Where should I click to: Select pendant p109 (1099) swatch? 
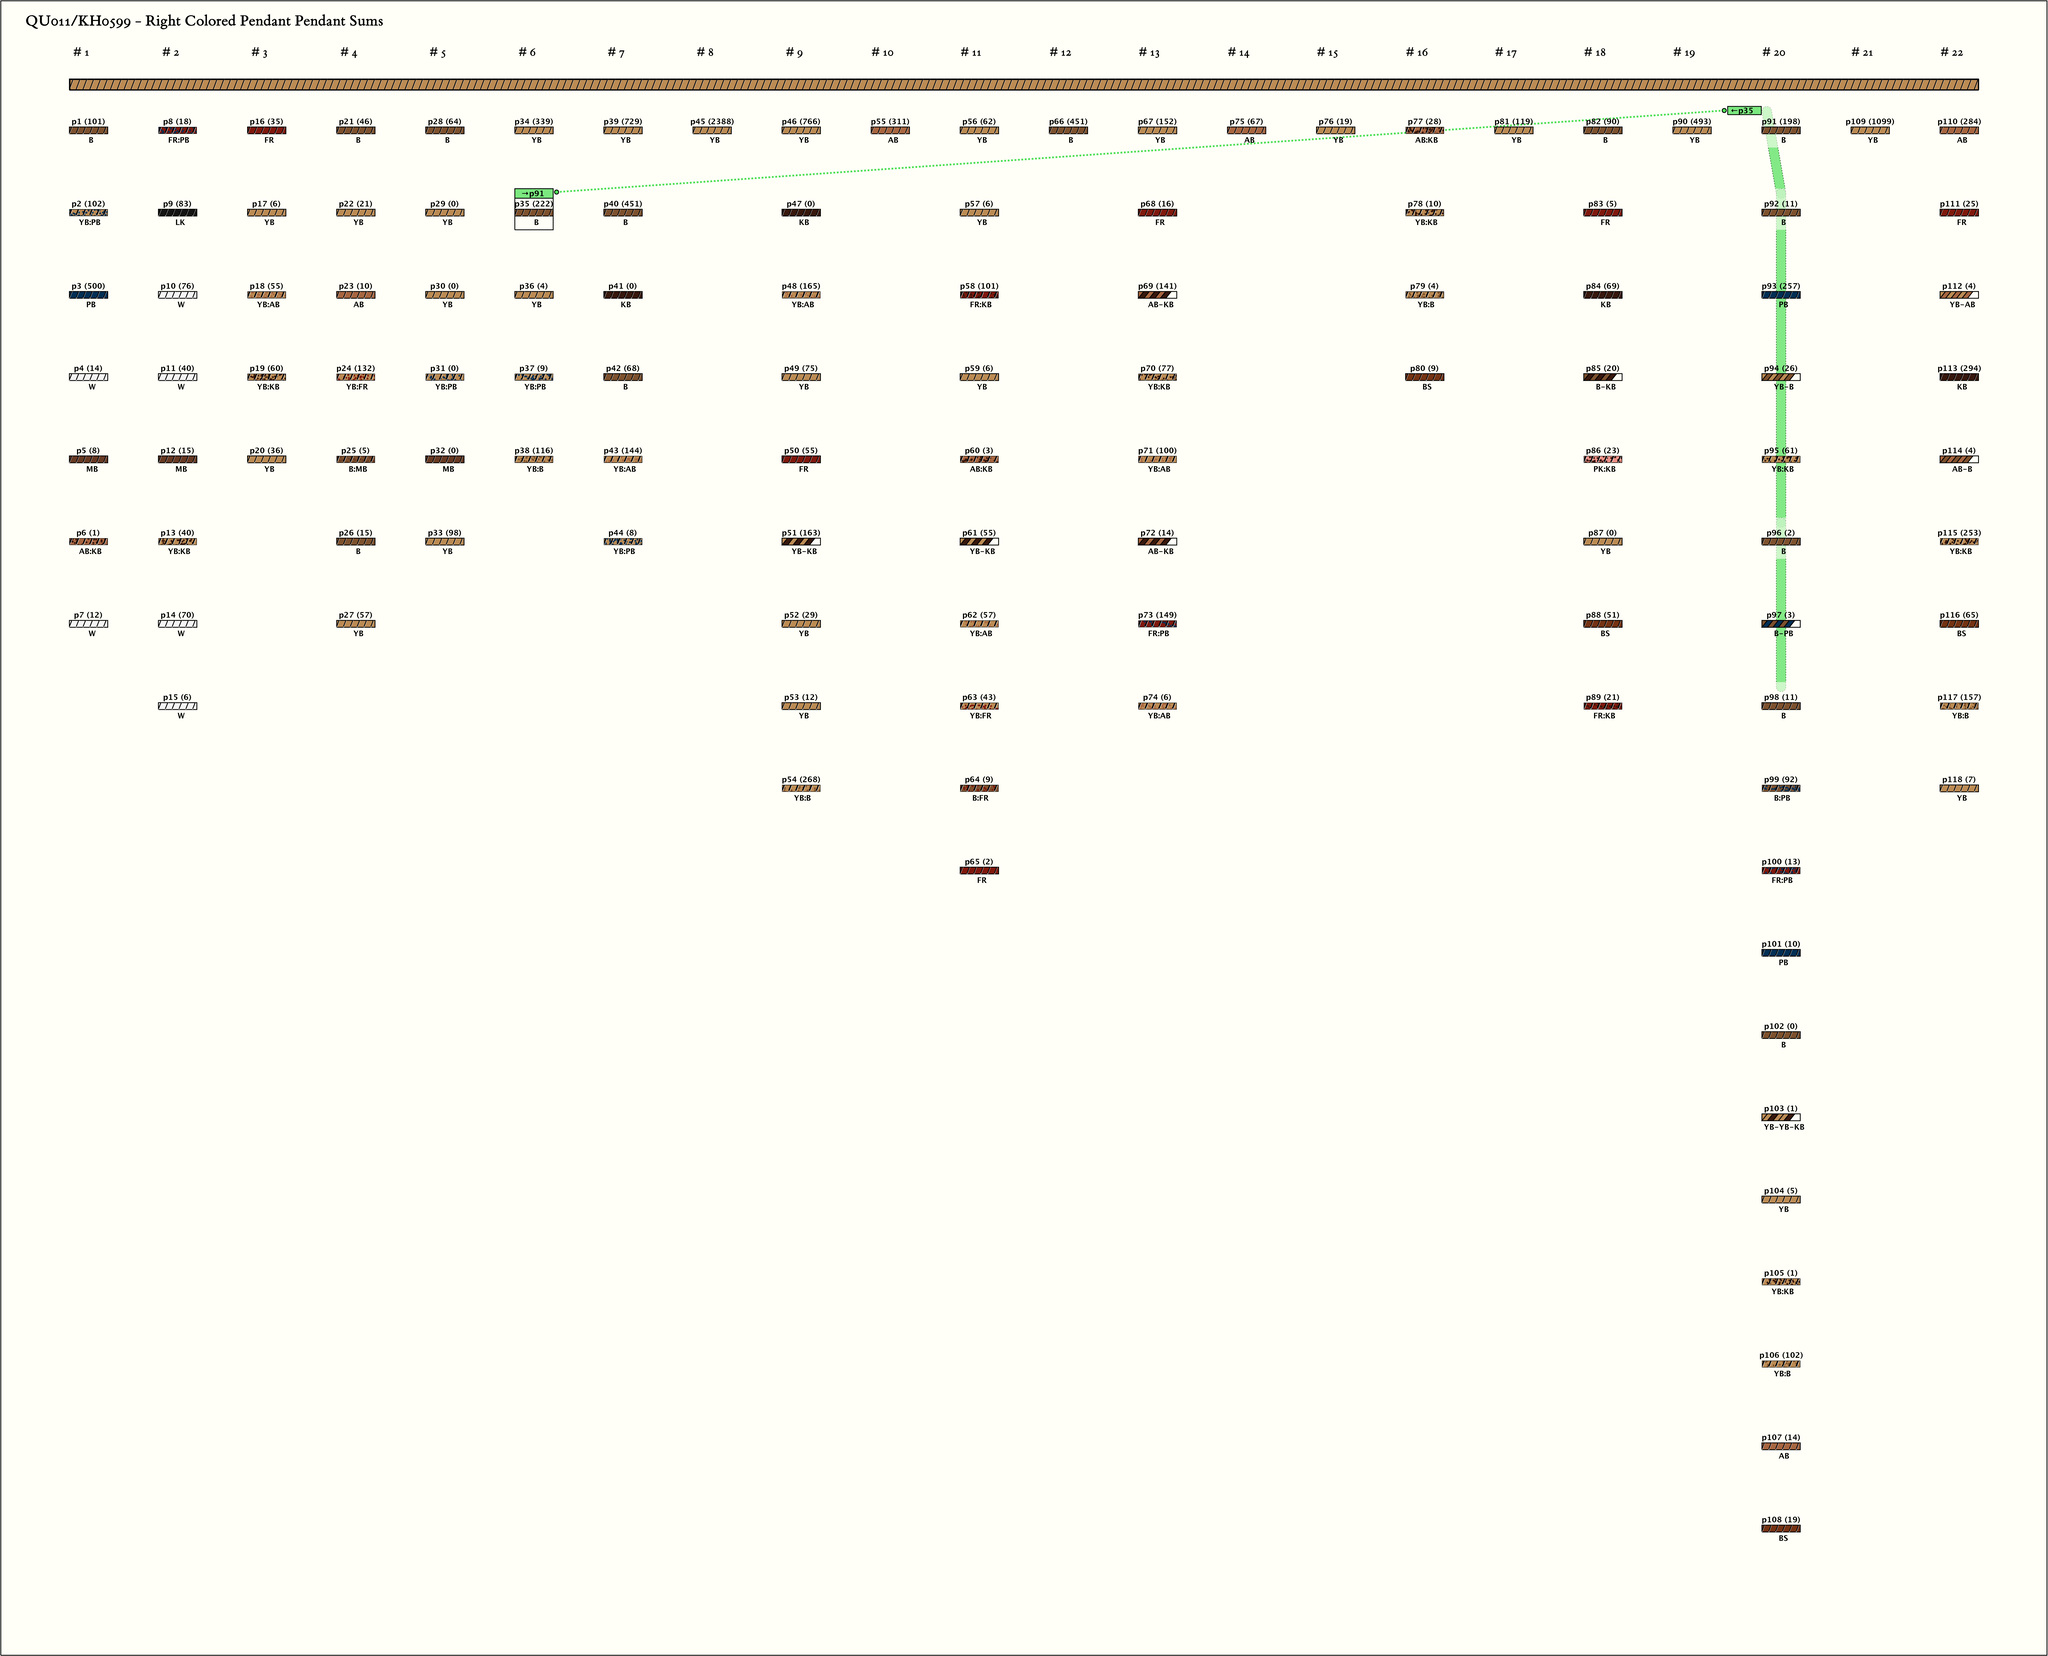1870,131
